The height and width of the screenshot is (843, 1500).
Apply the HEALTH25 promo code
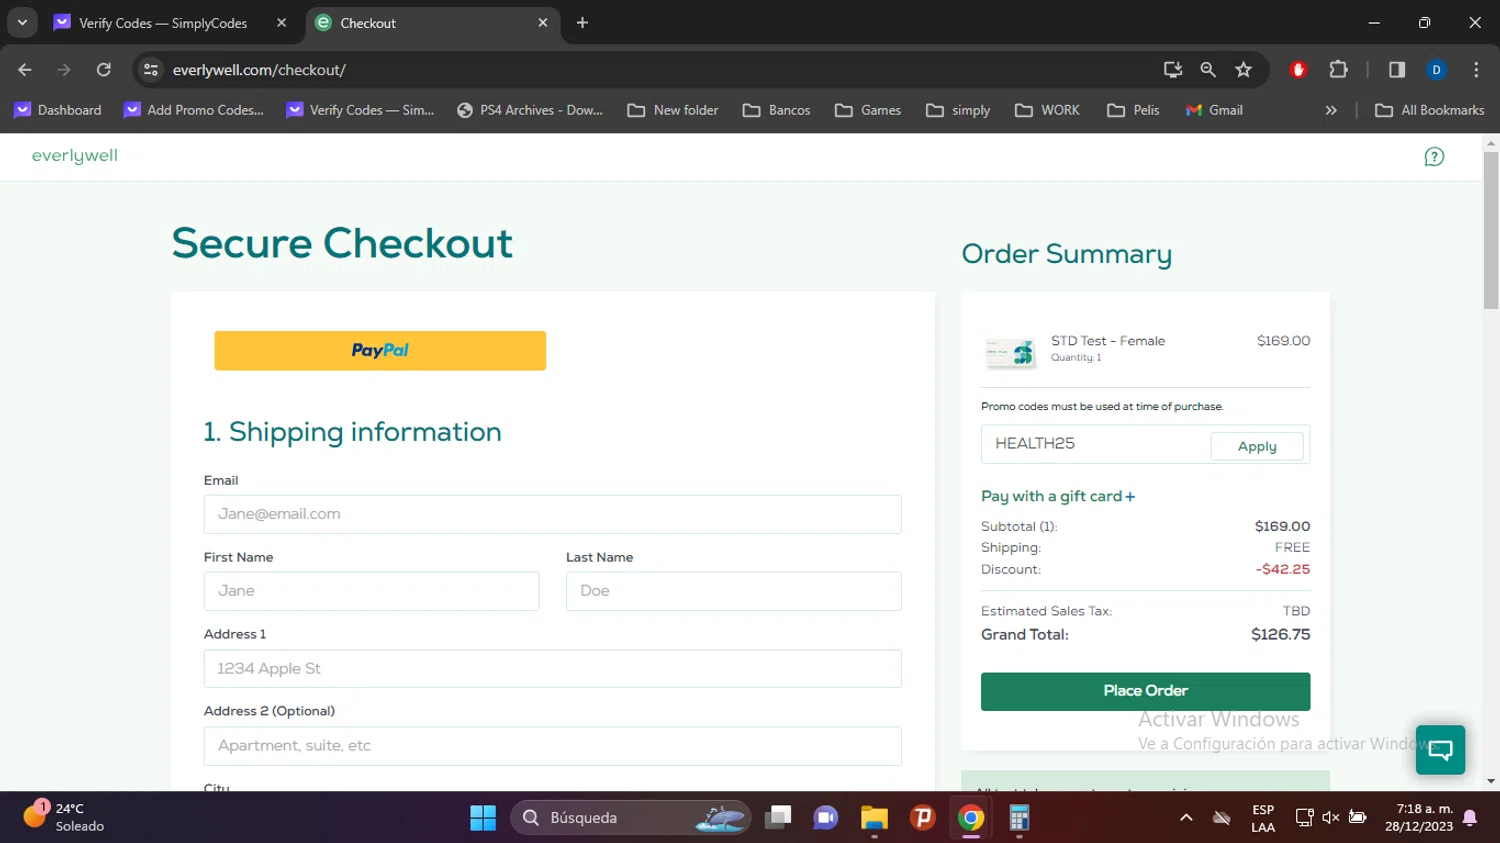click(x=1257, y=446)
